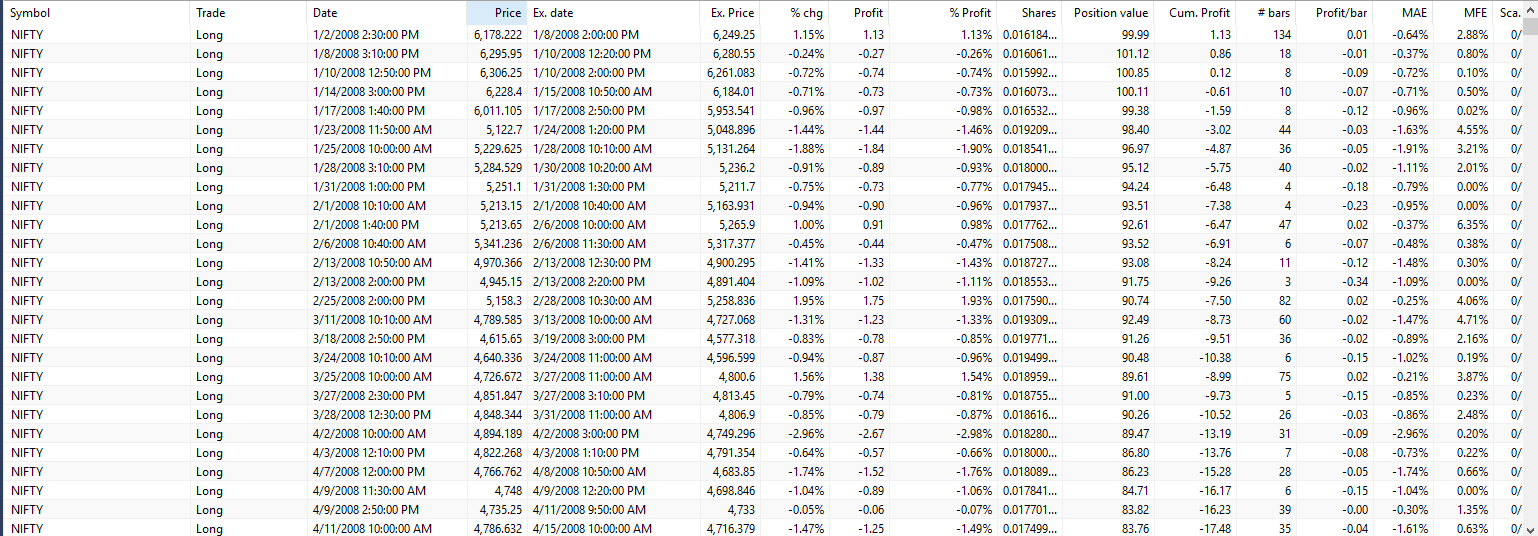This screenshot has width=1538, height=536.
Task: Click the scrollbar's bottom down arrow
Action: [x=1530, y=528]
